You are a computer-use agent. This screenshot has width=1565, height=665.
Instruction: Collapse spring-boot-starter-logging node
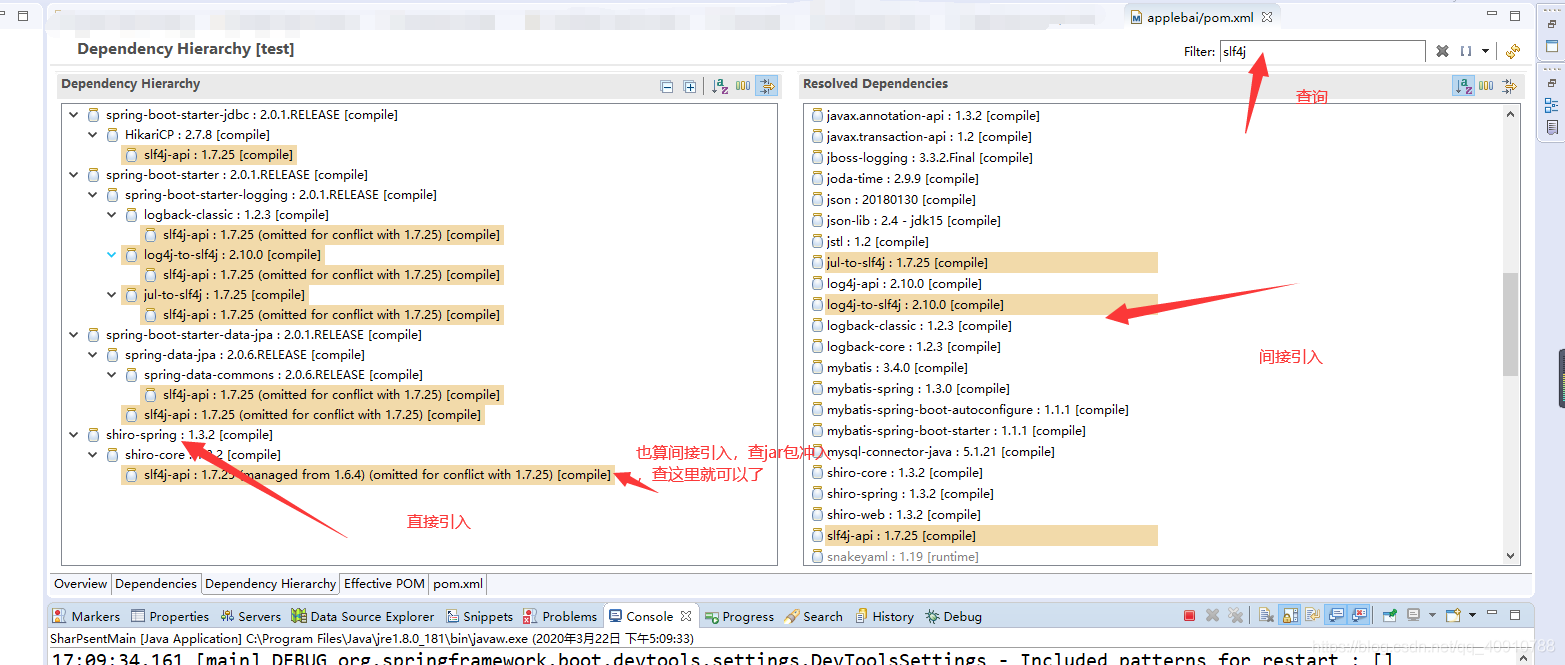point(93,195)
